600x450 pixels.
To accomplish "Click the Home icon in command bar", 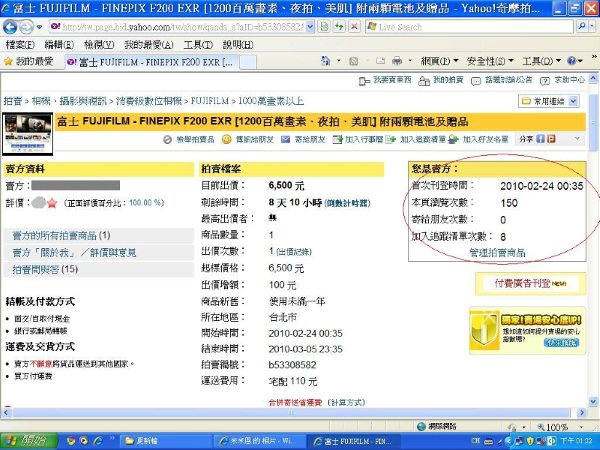I will coord(326,61).
